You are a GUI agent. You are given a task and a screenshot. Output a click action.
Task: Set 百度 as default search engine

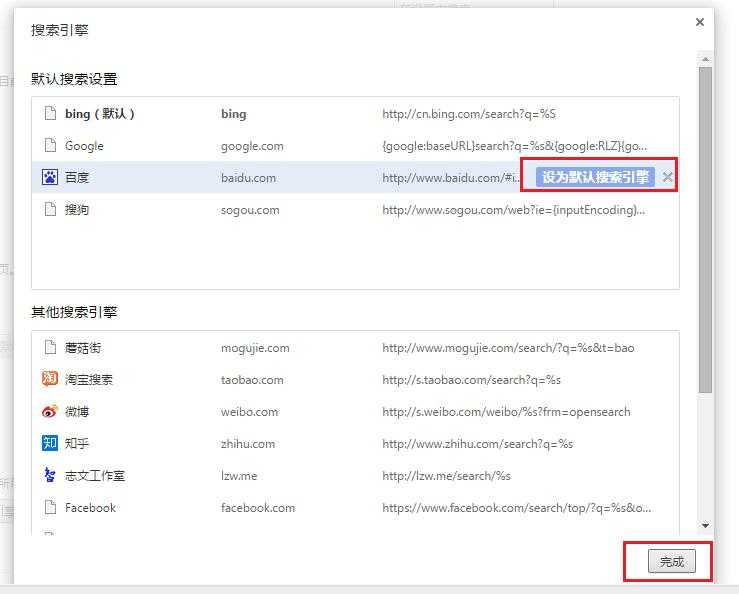pos(595,177)
